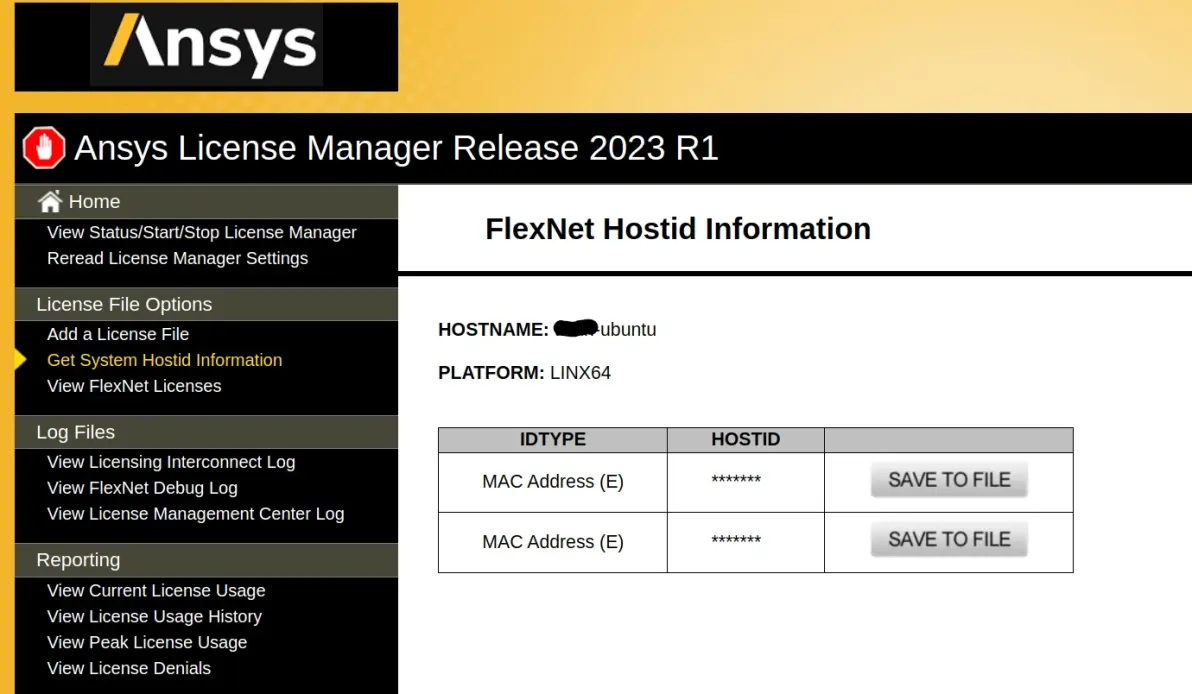Select Get System Hostid Information

click(x=164, y=360)
